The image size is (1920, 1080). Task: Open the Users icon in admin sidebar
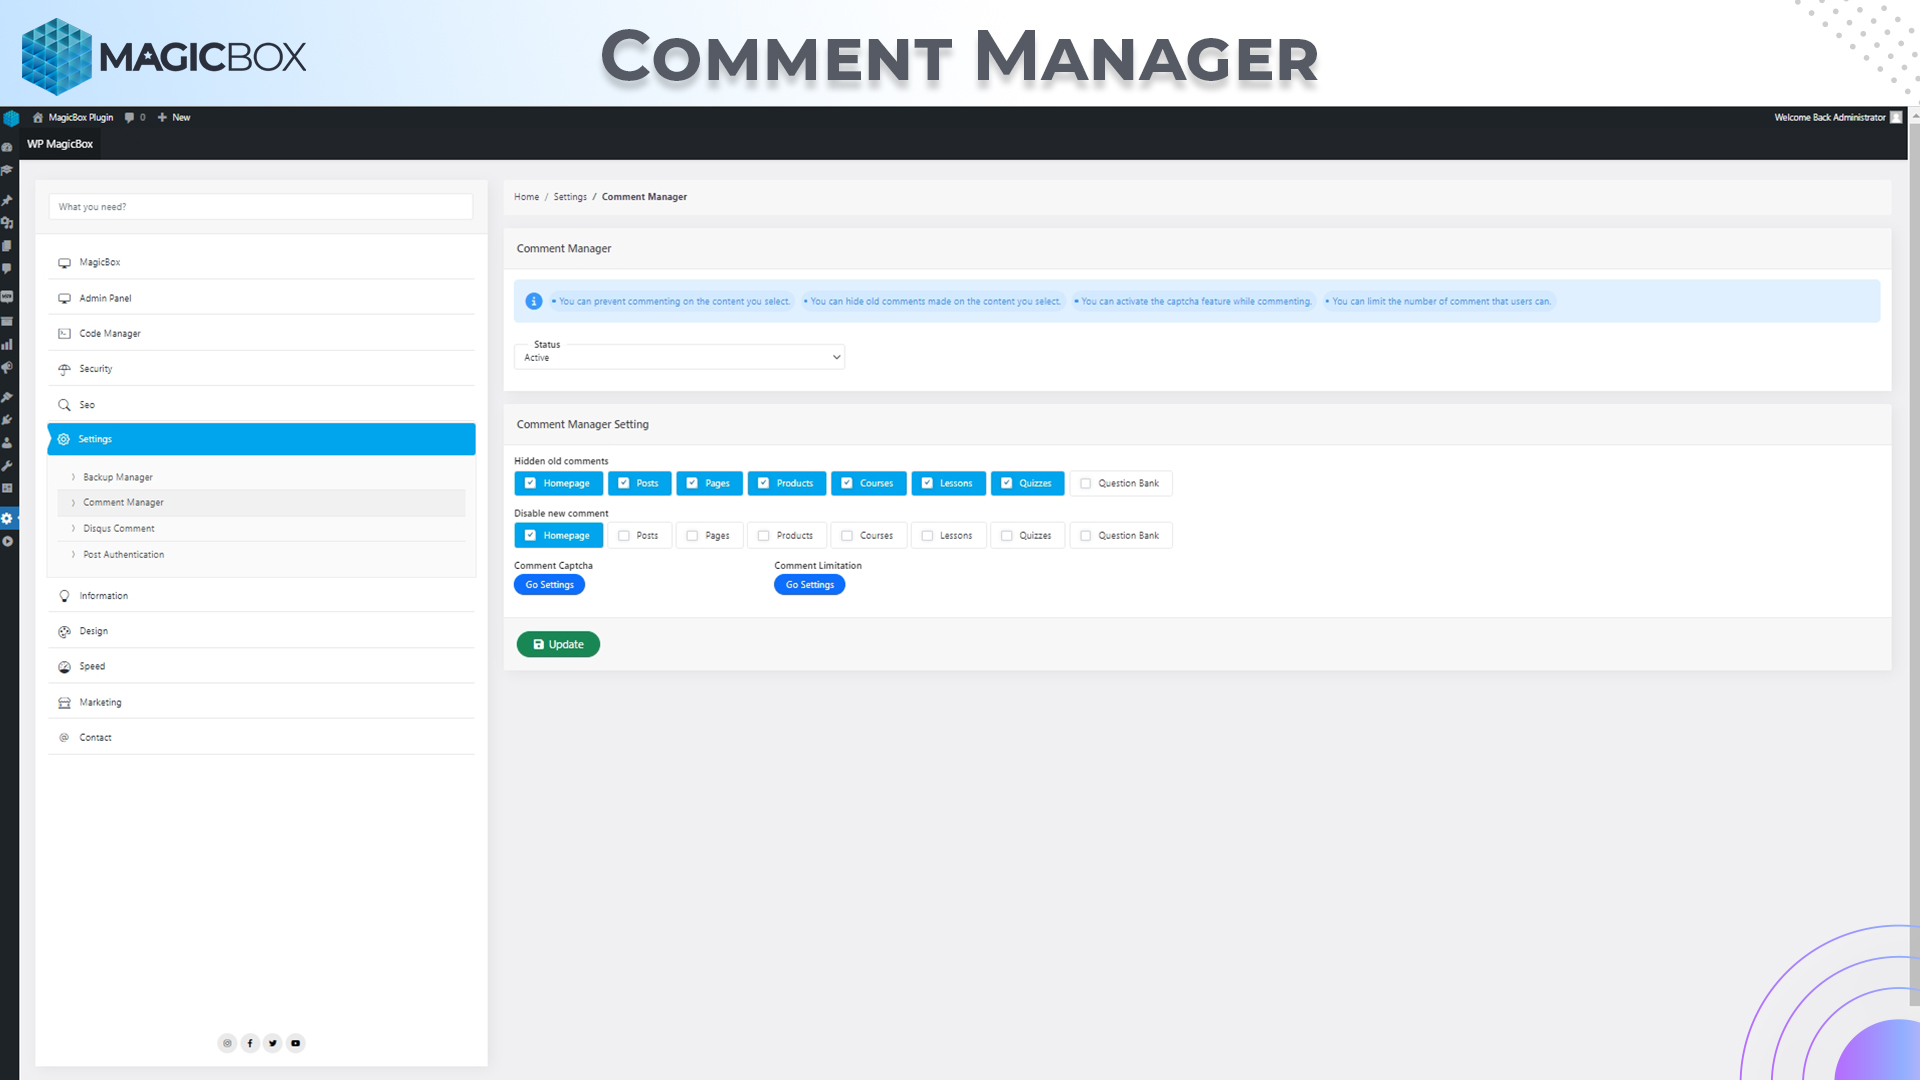(7, 443)
